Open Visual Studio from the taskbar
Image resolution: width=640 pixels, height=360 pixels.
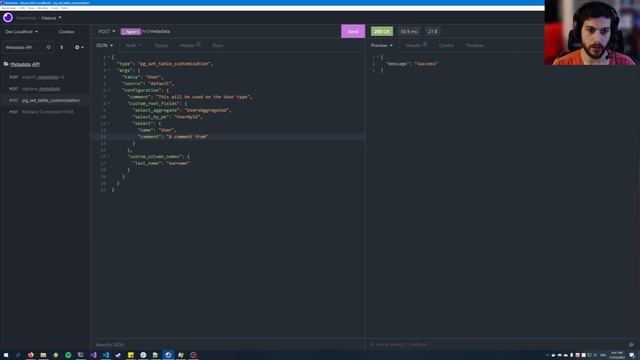point(93,355)
